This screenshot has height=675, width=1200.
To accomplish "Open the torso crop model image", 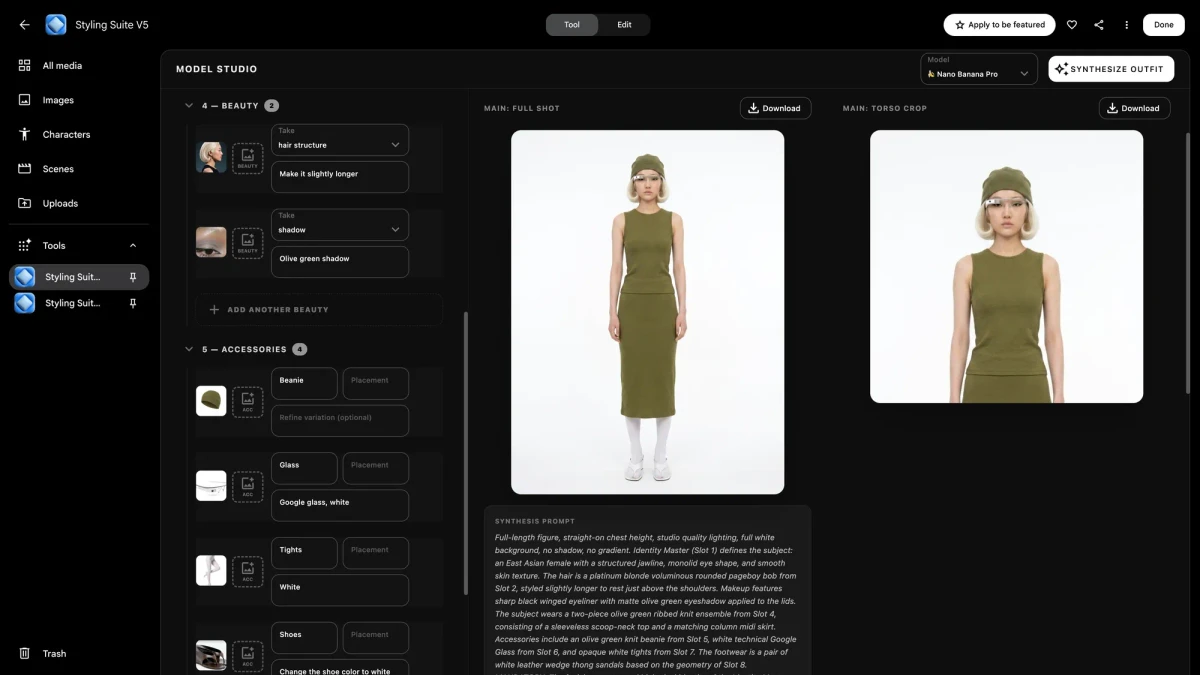I will [x=1006, y=267].
